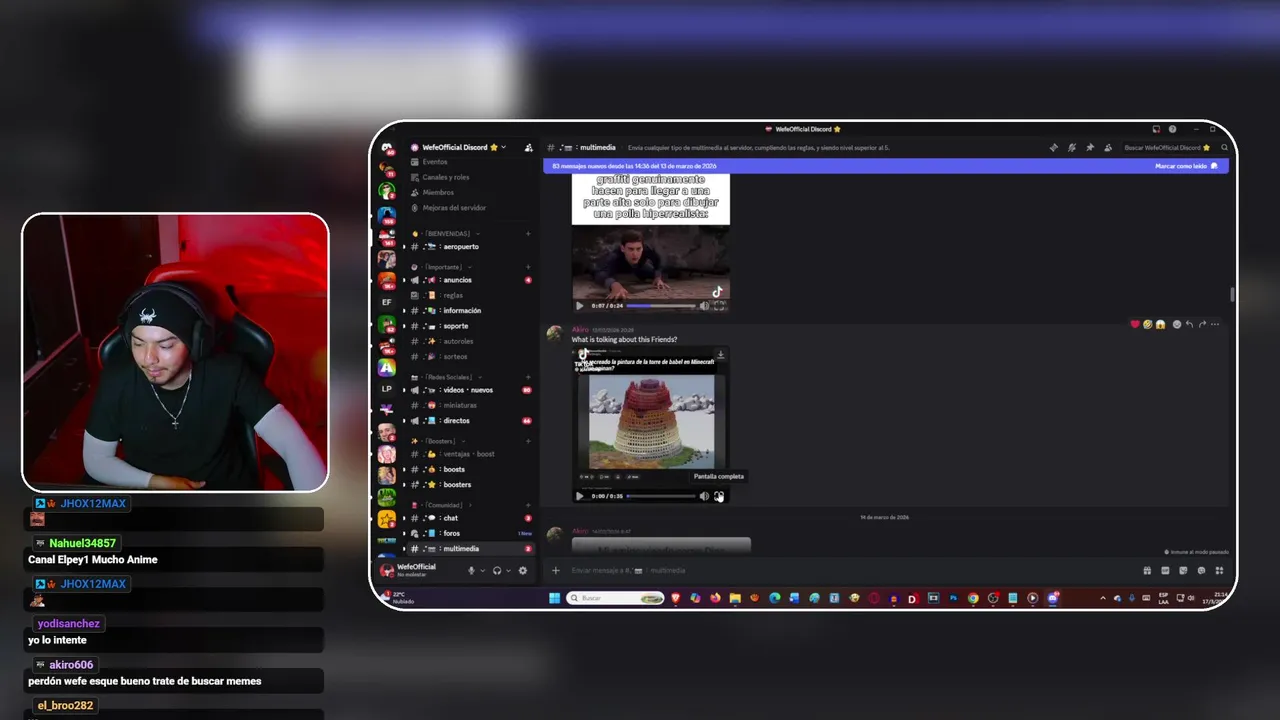Screen dimensions: 1280x720
Task: Mute microphone in user panel
Action: click(471, 570)
